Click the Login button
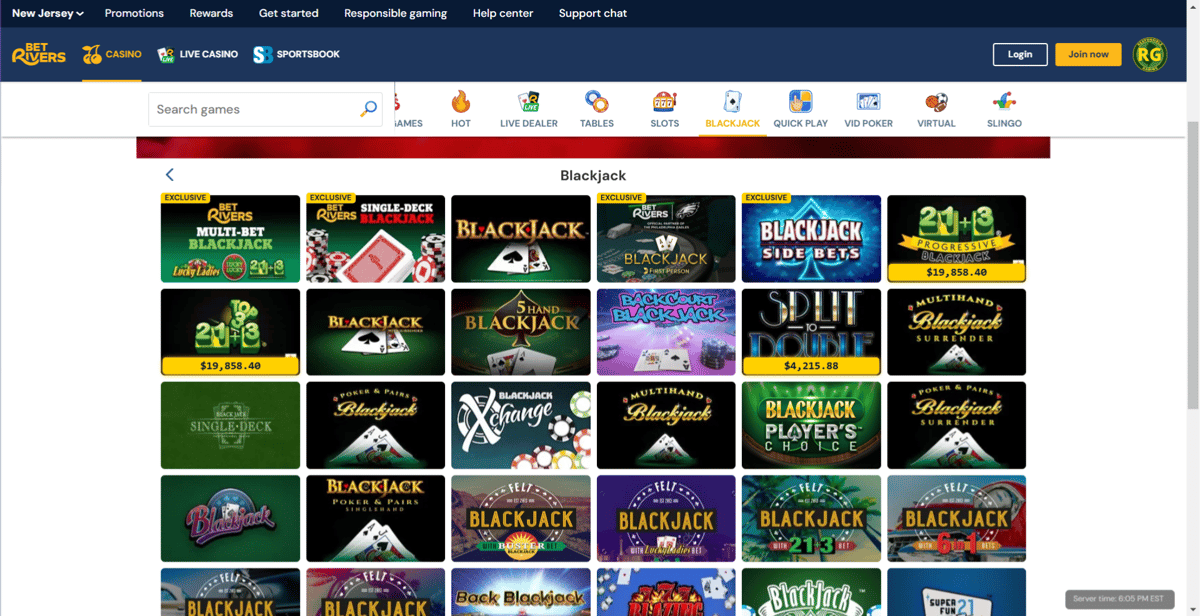1200x616 pixels. click(x=1020, y=54)
